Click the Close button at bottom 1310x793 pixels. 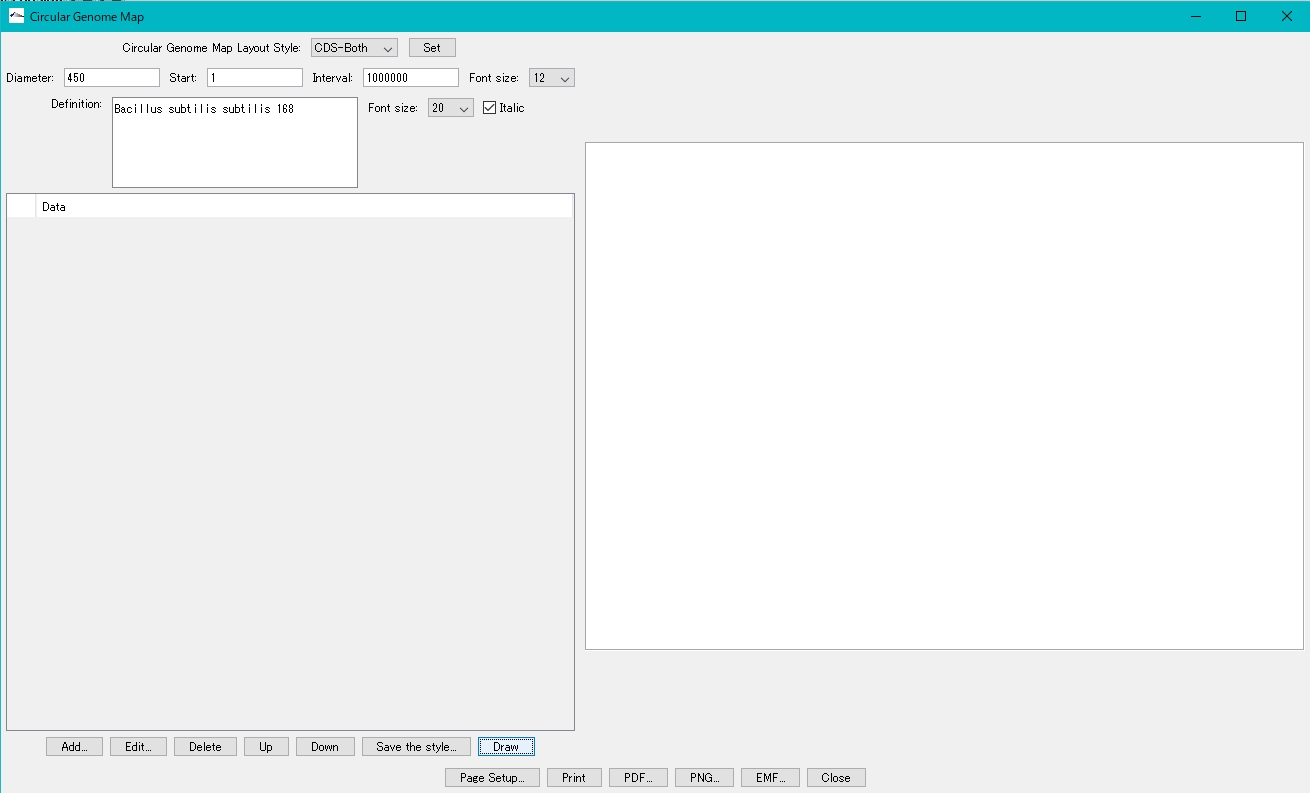click(x=836, y=778)
